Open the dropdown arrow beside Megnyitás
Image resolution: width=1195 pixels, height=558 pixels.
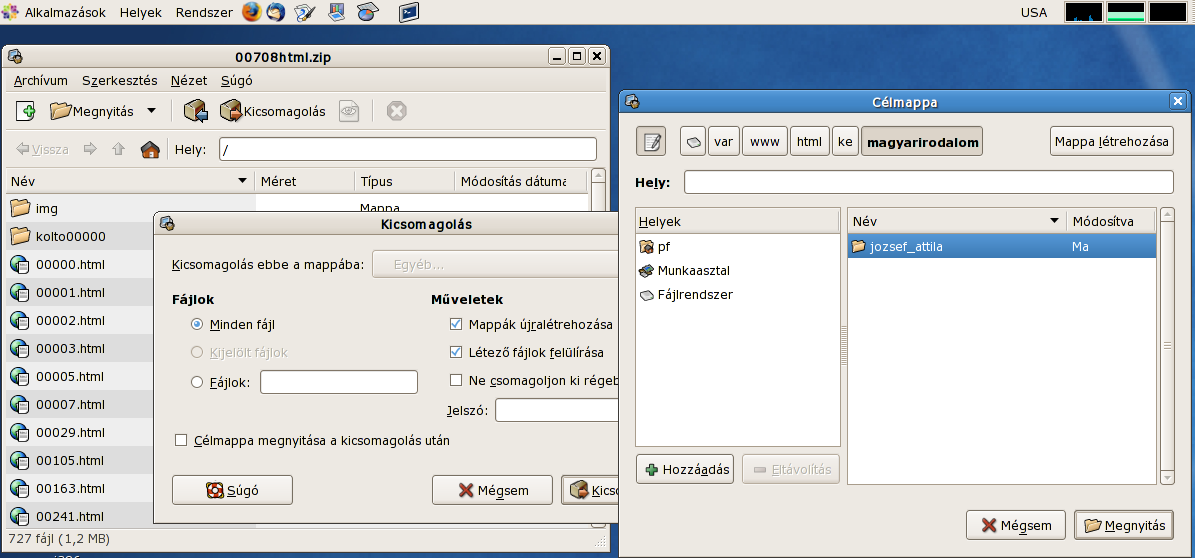pos(152,111)
